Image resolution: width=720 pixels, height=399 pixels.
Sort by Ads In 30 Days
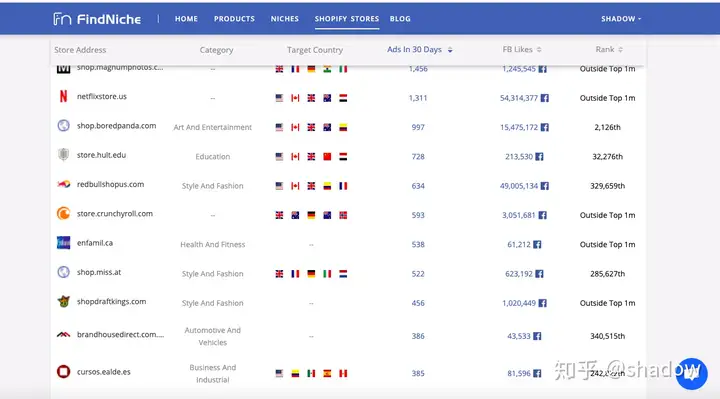pyautogui.click(x=420, y=50)
